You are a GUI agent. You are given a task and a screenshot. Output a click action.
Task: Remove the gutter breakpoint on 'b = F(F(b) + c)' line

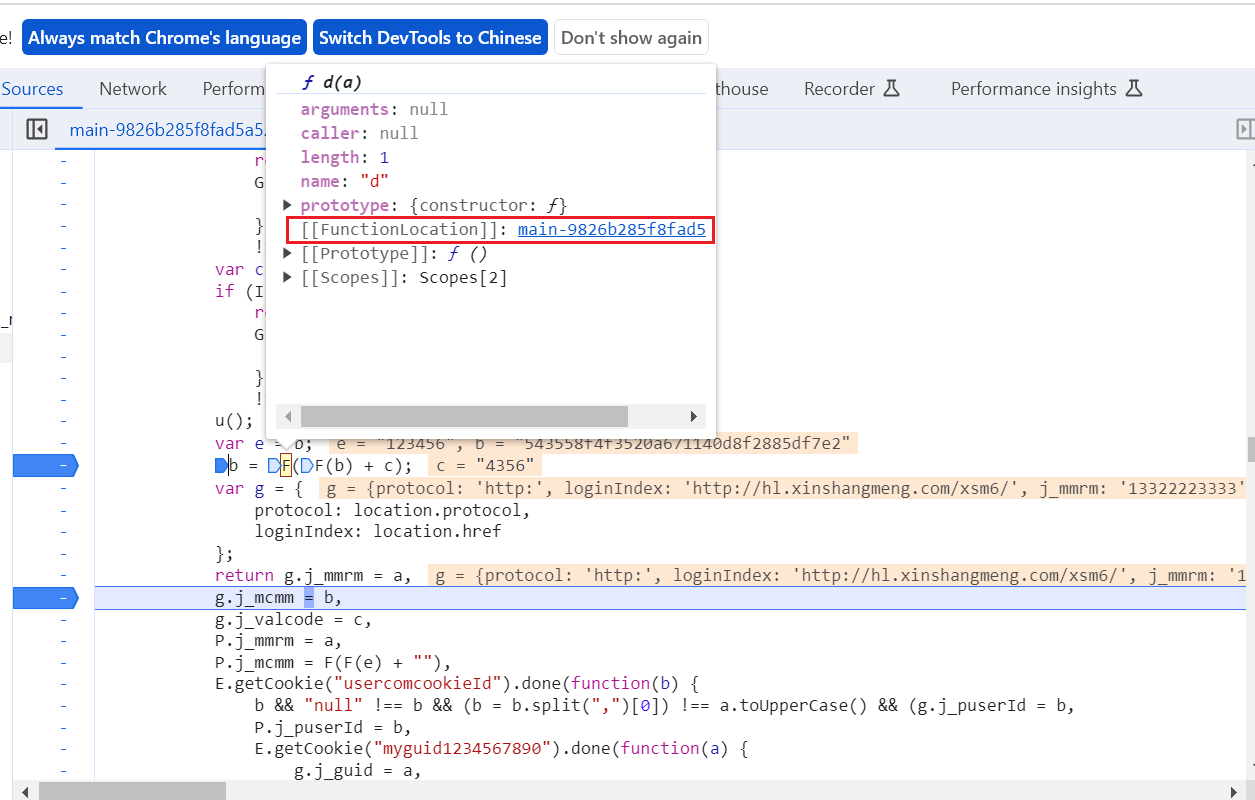pyautogui.click(x=45, y=466)
